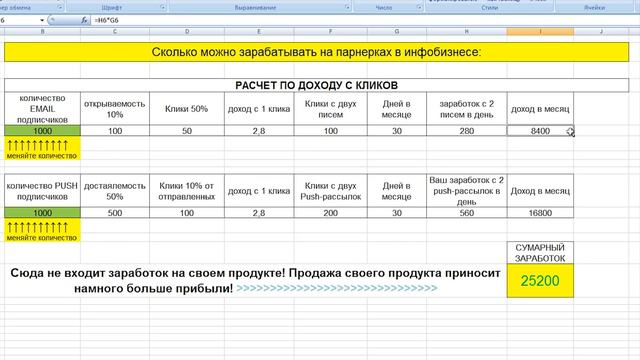Select column E header
This screenshot has width=640, height=360.
point(259,31)
